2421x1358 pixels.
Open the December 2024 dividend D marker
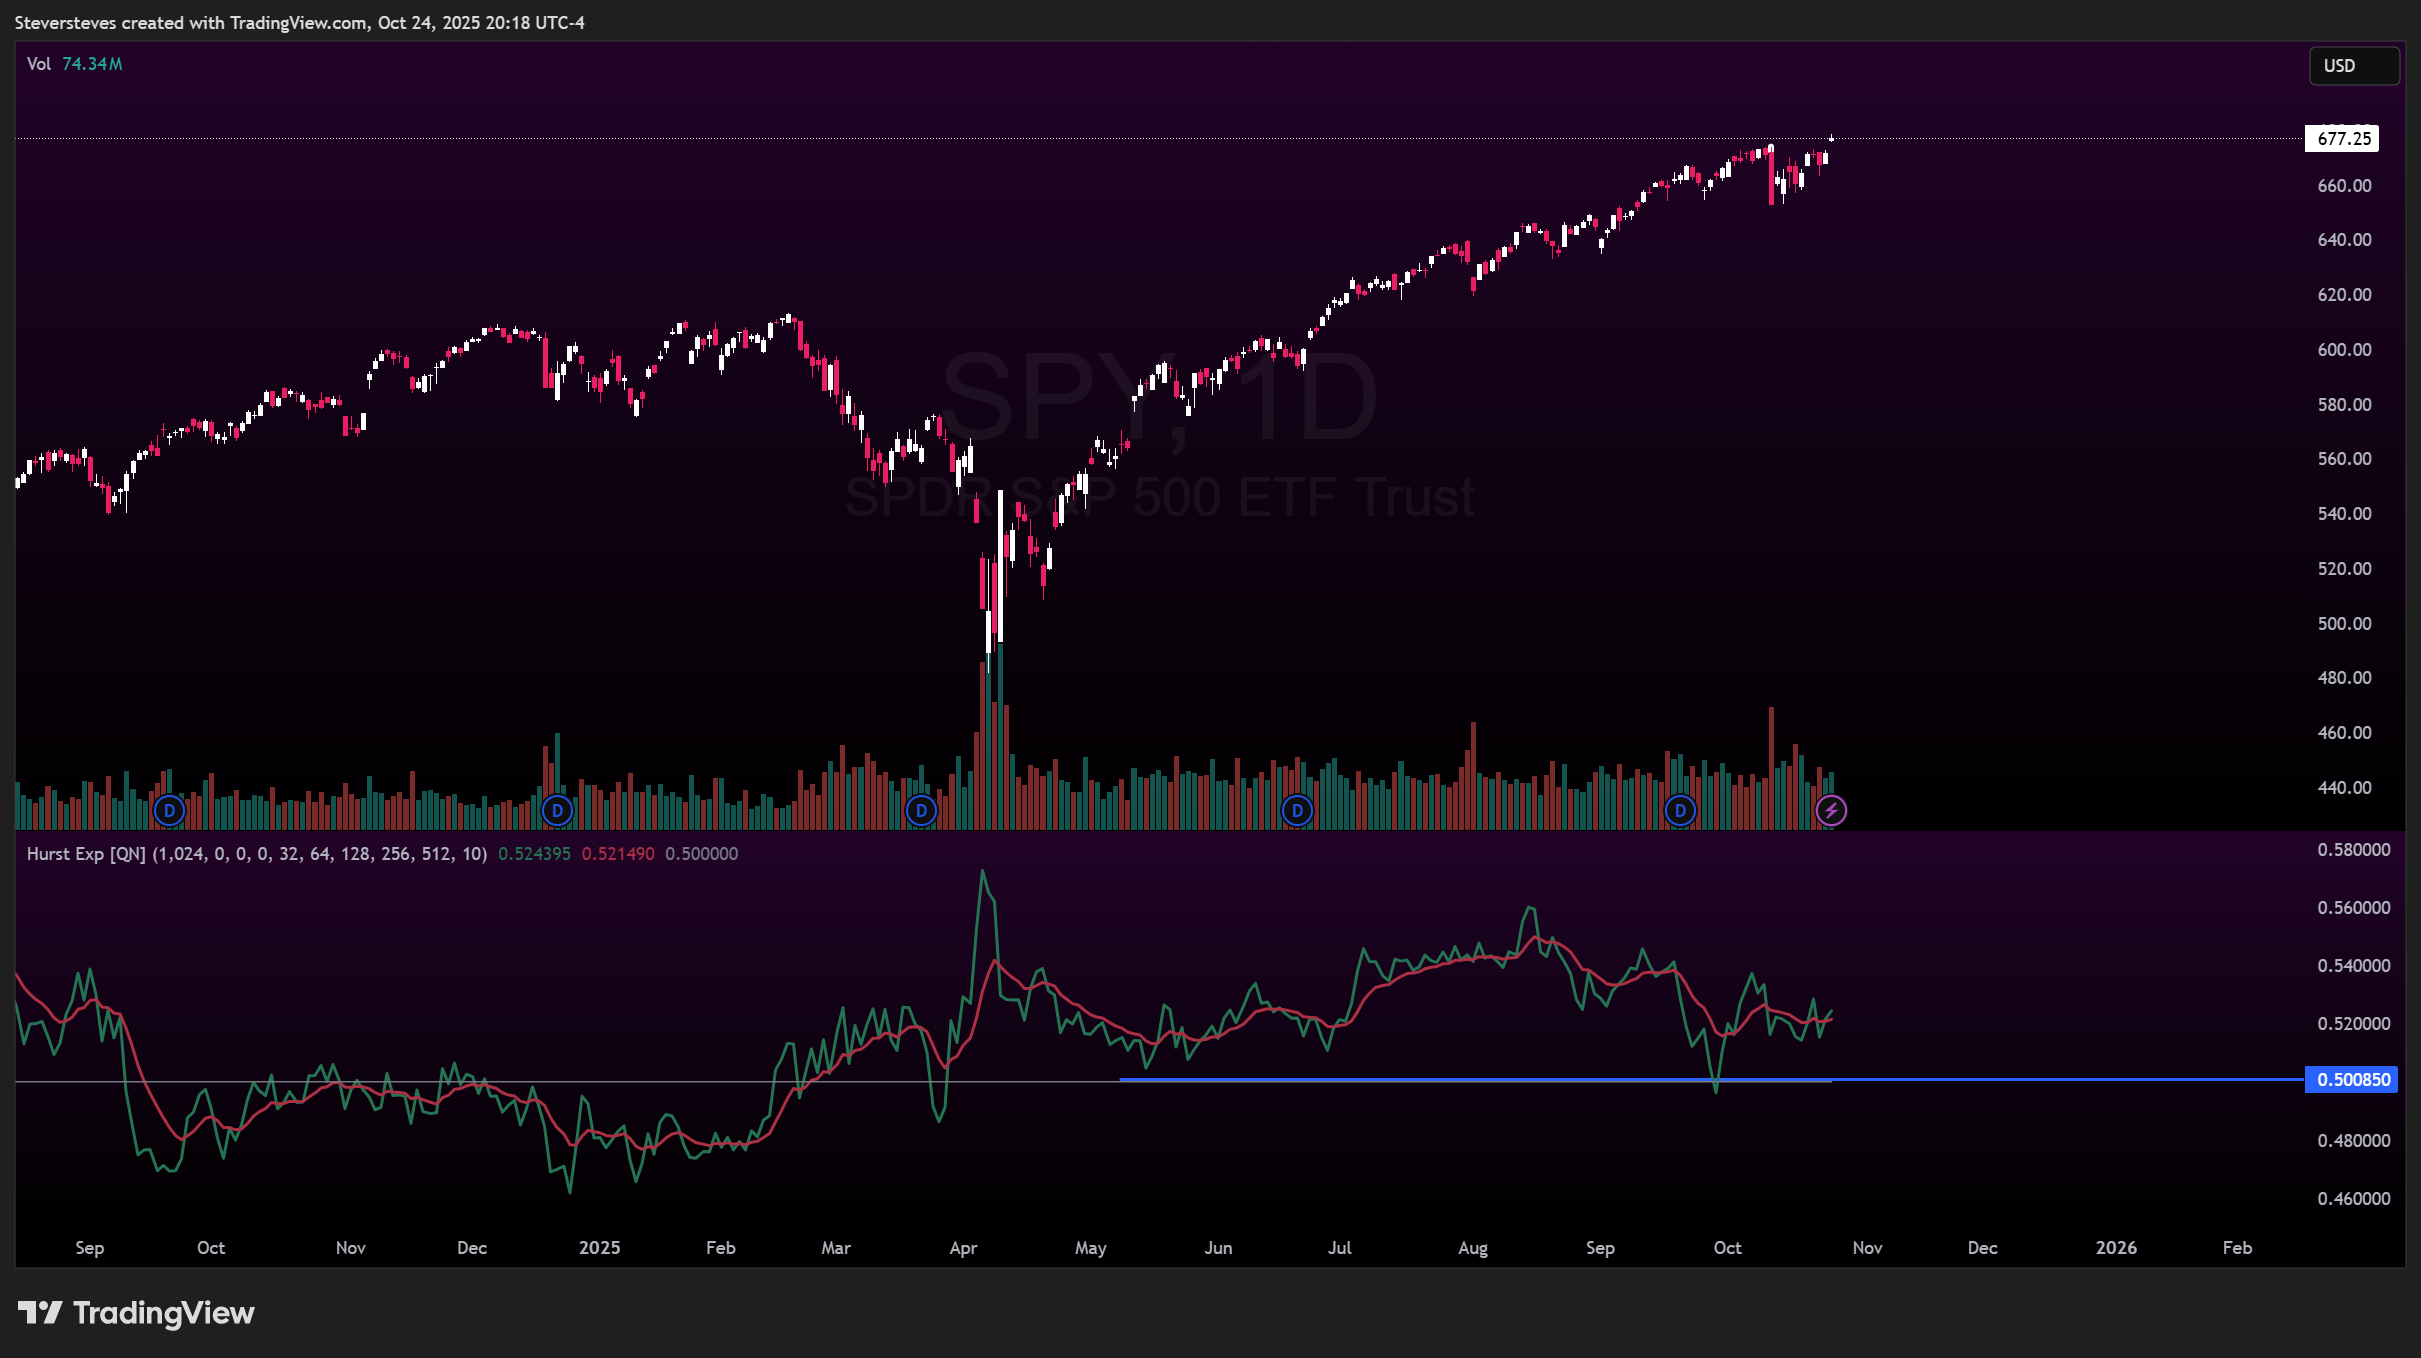[557, 810]
